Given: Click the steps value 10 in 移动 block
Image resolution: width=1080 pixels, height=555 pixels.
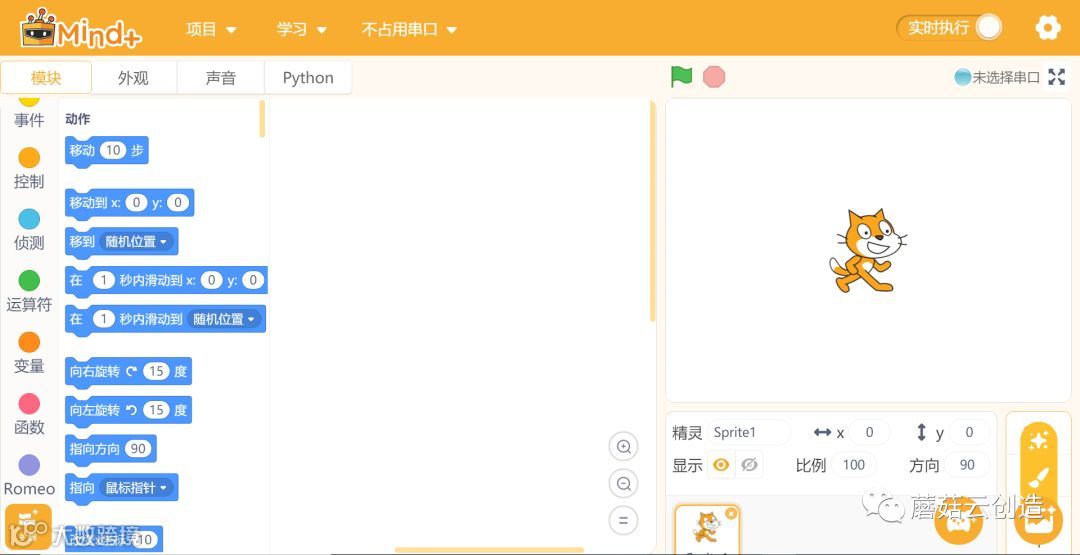Looking at the screenshot, I should [x=113, y=150].
